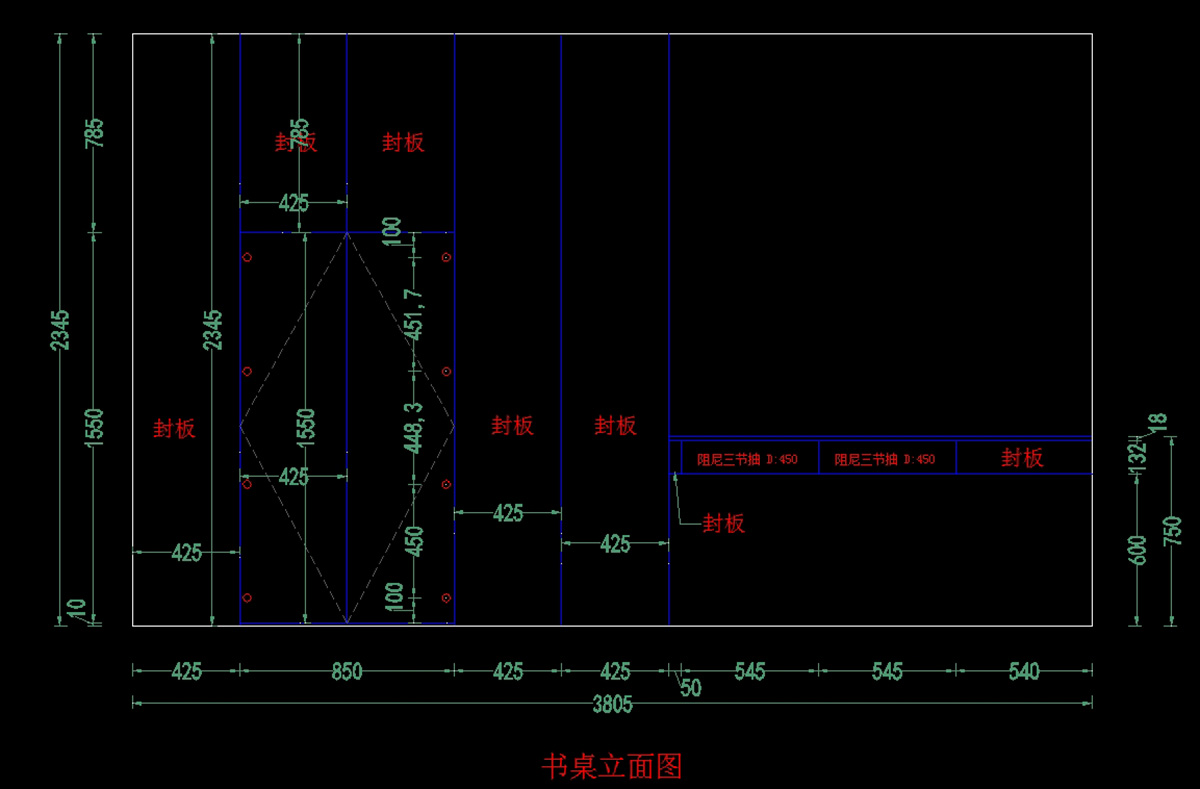Click the 书桌立面图 drawing title text
This screenshot has width=1200, height=789.
(x=612, y=767)
